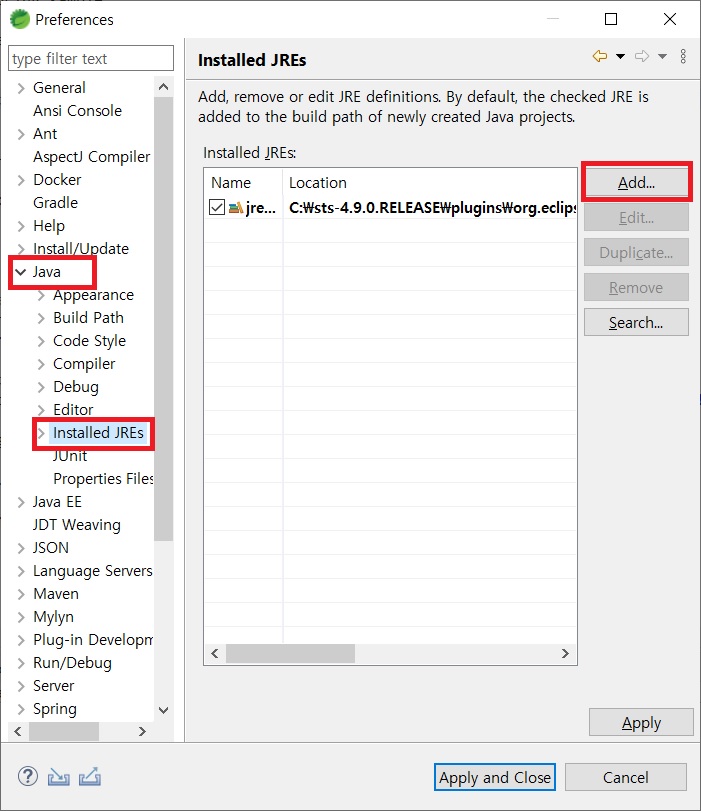Click JRE table scrollbar right arrow

(x=565, y=654)
